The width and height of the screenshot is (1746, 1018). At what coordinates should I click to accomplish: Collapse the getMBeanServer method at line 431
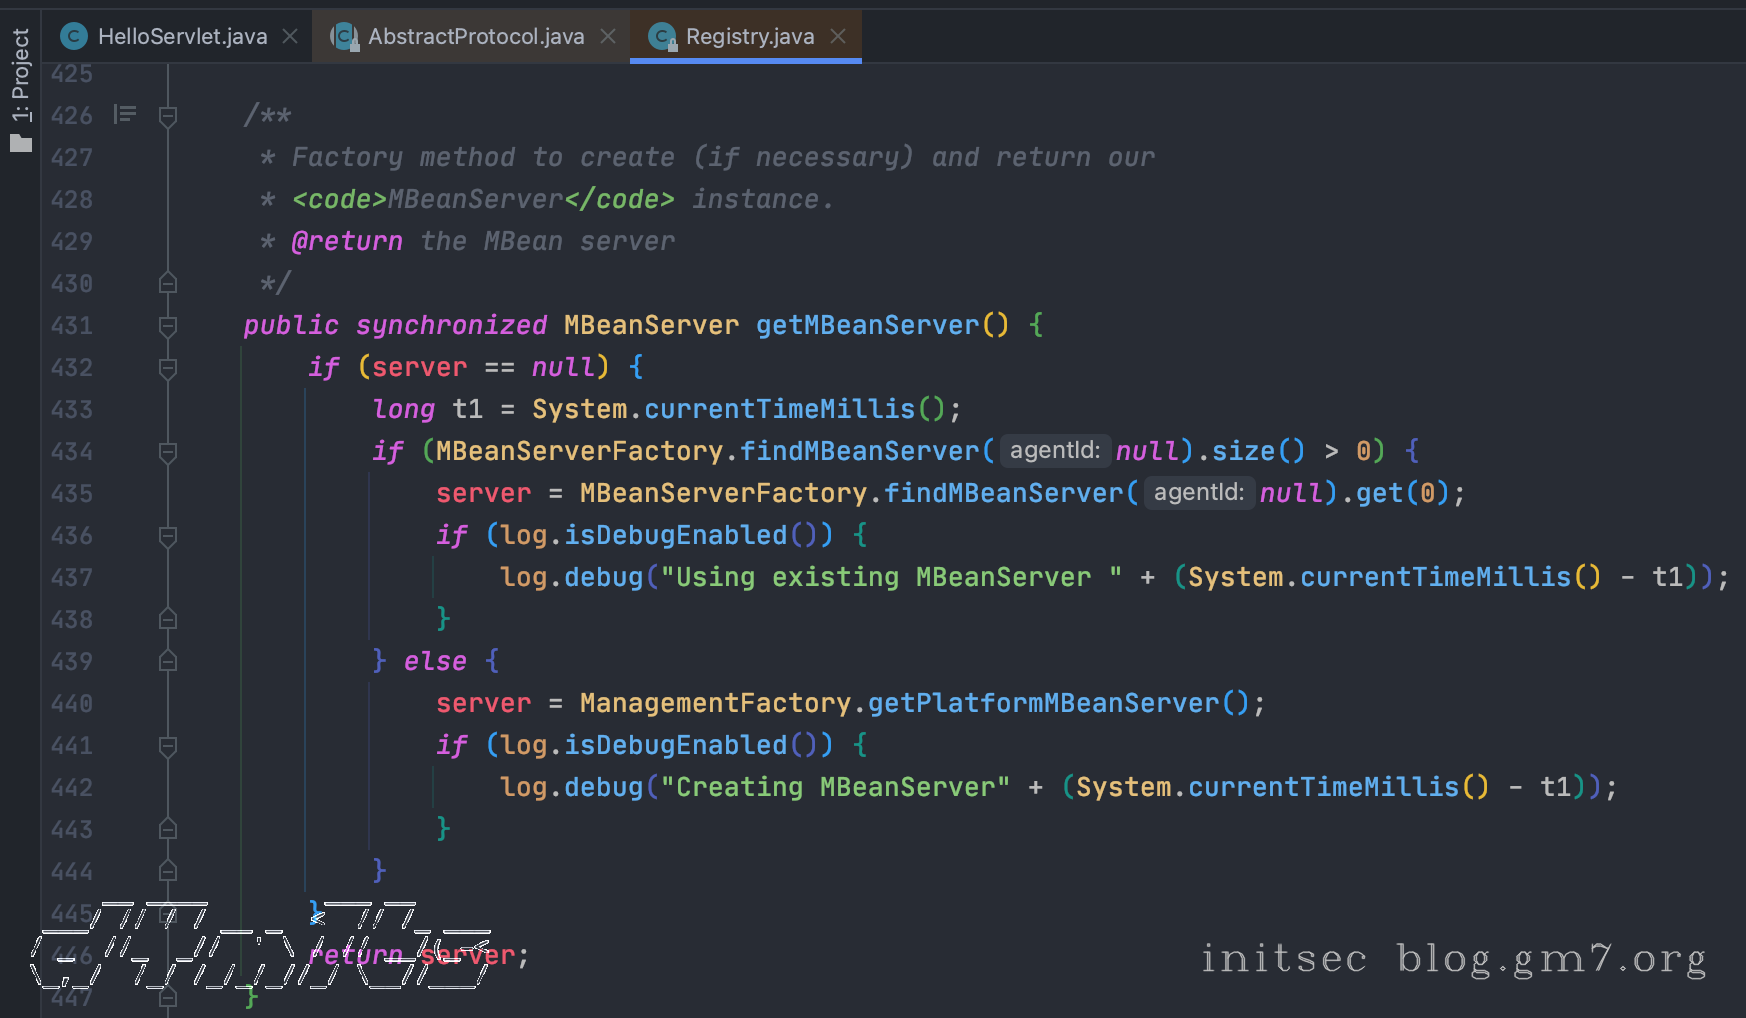(x=168, y=326)
